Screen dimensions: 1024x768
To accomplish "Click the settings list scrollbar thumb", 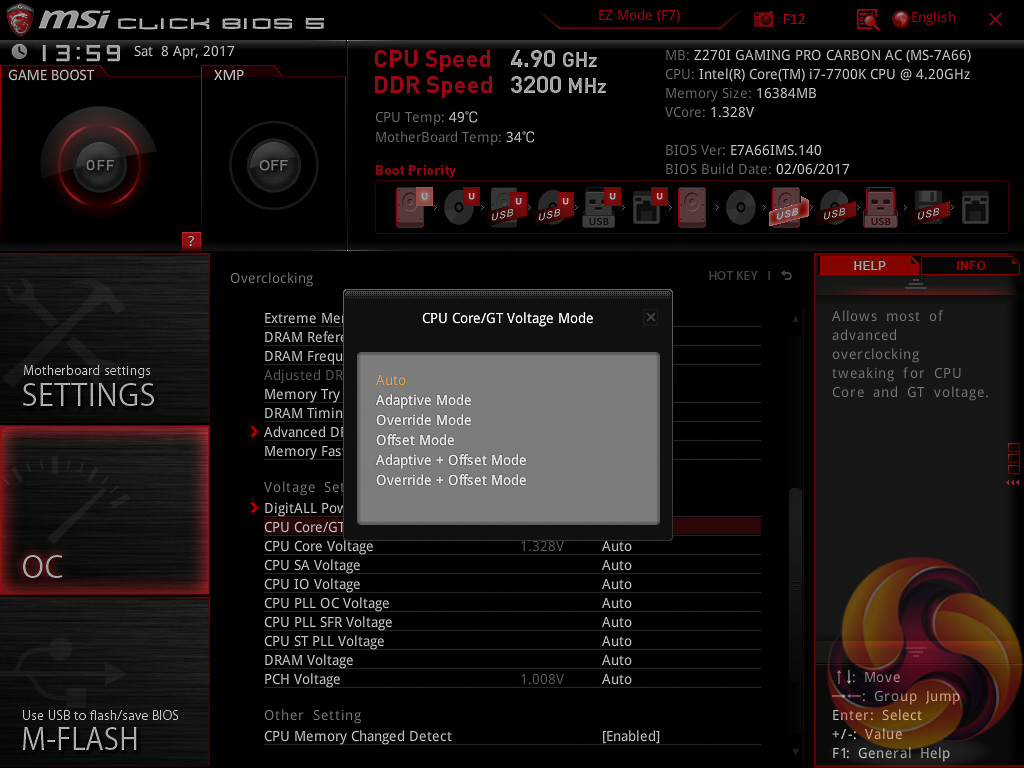I will coord(795,584).
